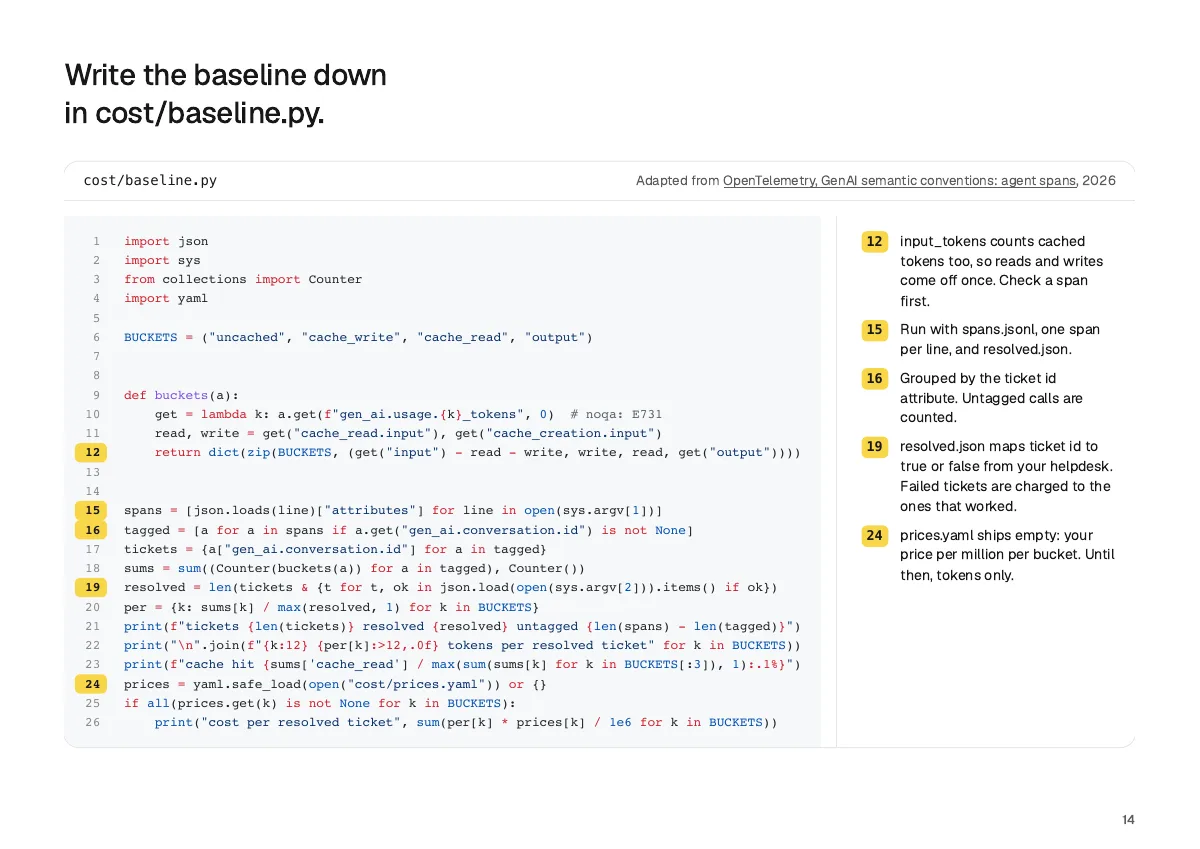The image size is (1200, 849).
Task: Click the cost/baseline.py file name header
Action: (150, 181)
